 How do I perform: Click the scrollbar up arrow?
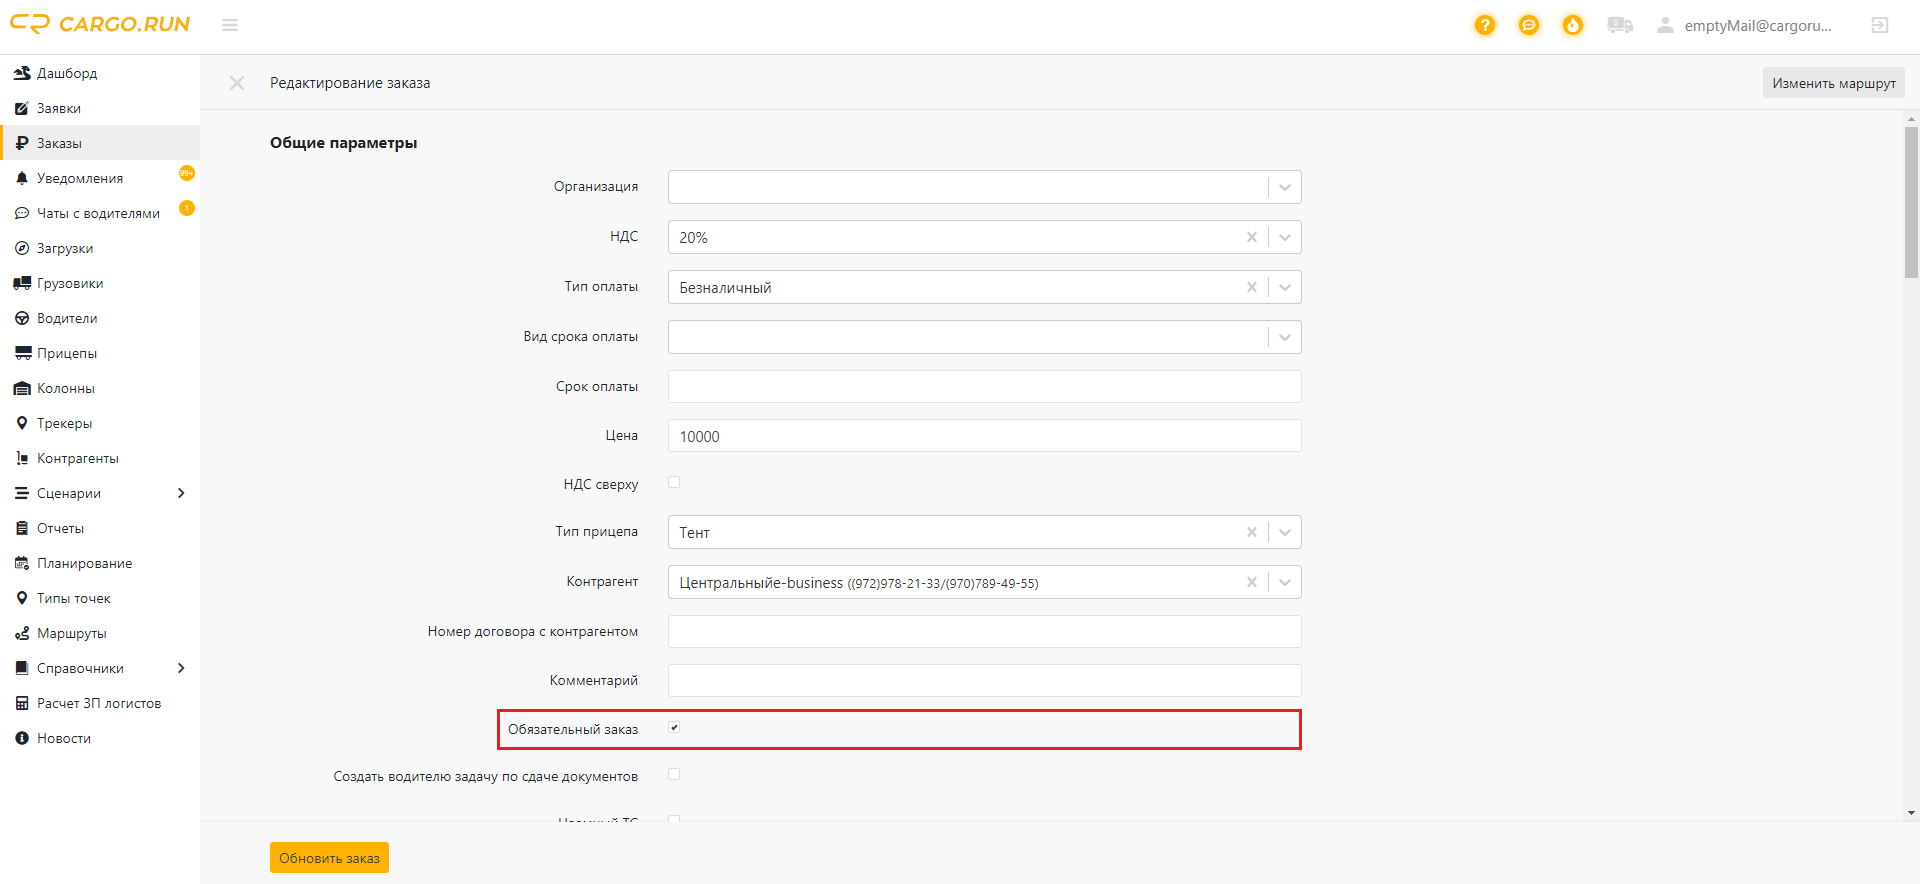pos(1911,118)
